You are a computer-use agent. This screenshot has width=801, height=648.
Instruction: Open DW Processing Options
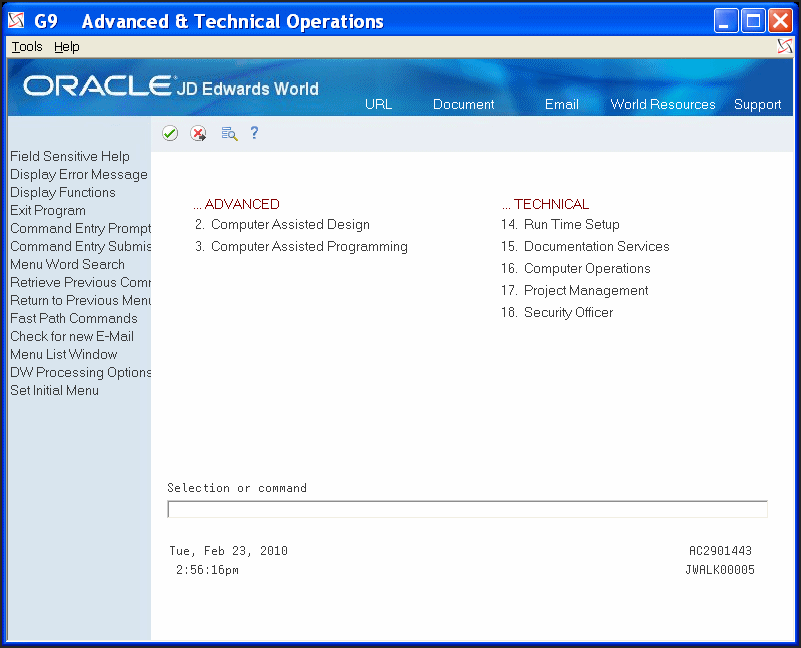80,372
